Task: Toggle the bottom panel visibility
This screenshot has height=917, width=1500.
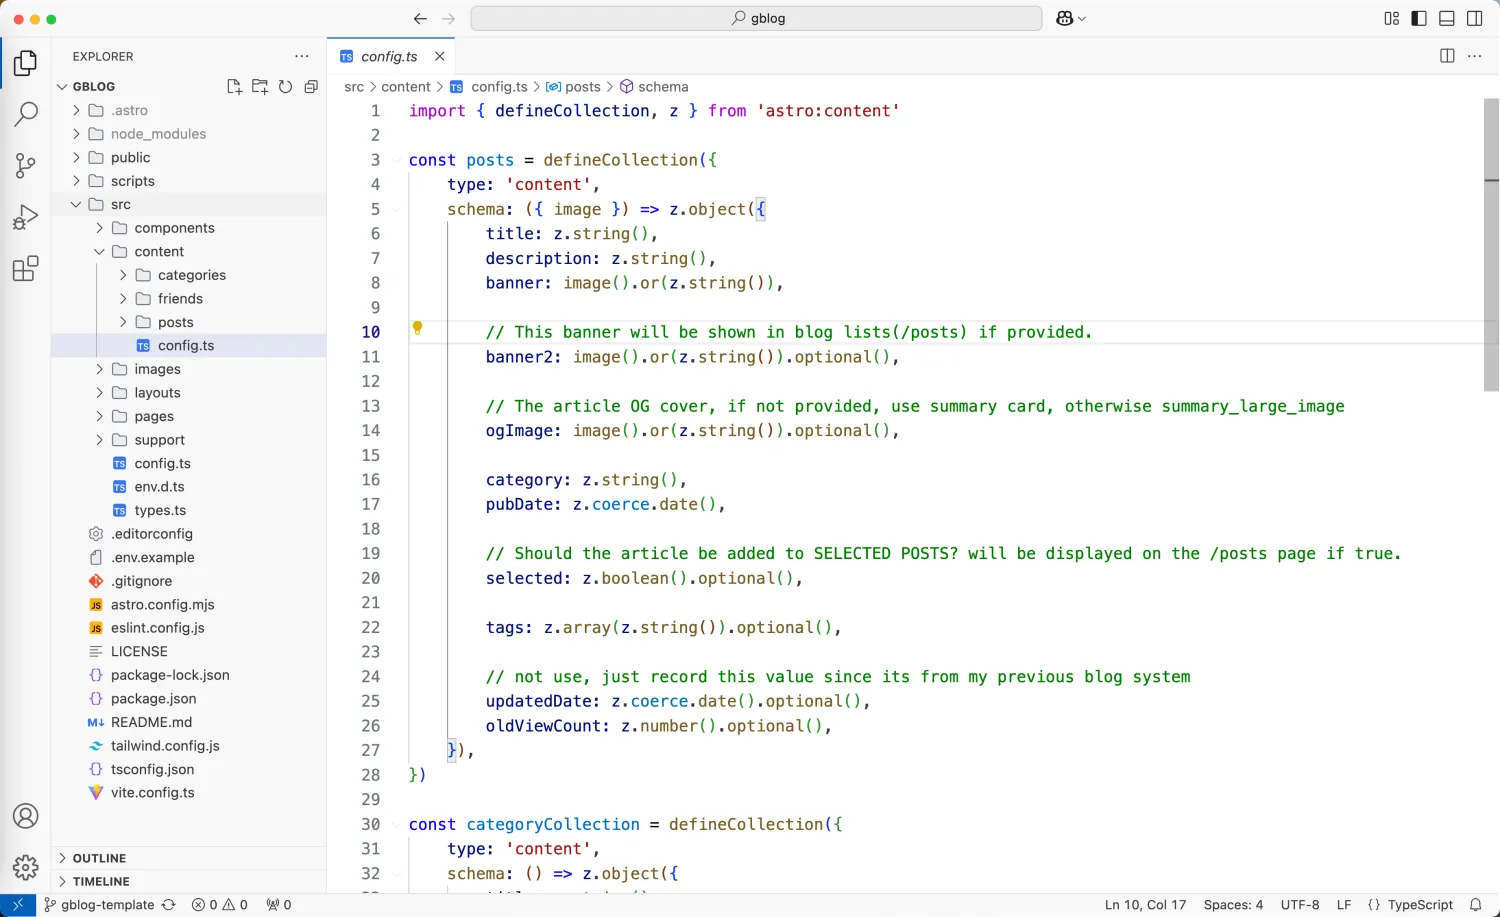Action: (x=1447, y=19)
